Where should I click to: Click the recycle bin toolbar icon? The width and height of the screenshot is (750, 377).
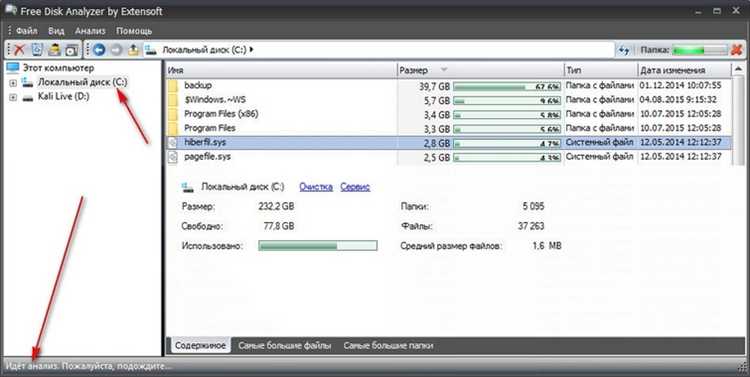pos(37,49)
